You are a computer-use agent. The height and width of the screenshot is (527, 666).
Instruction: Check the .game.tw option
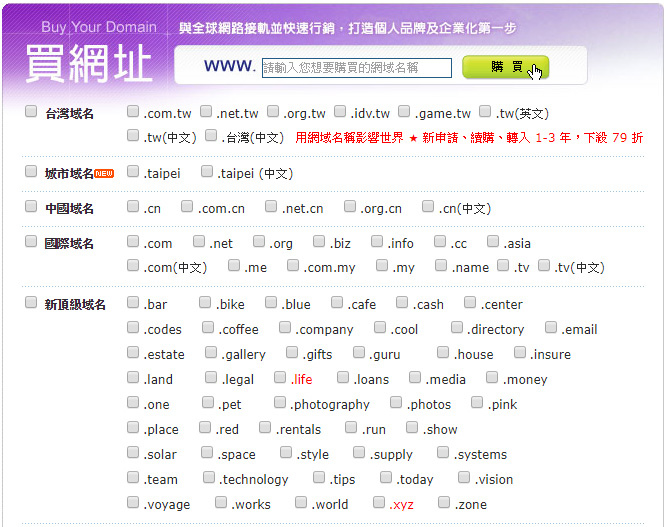[x=404, y=112]
